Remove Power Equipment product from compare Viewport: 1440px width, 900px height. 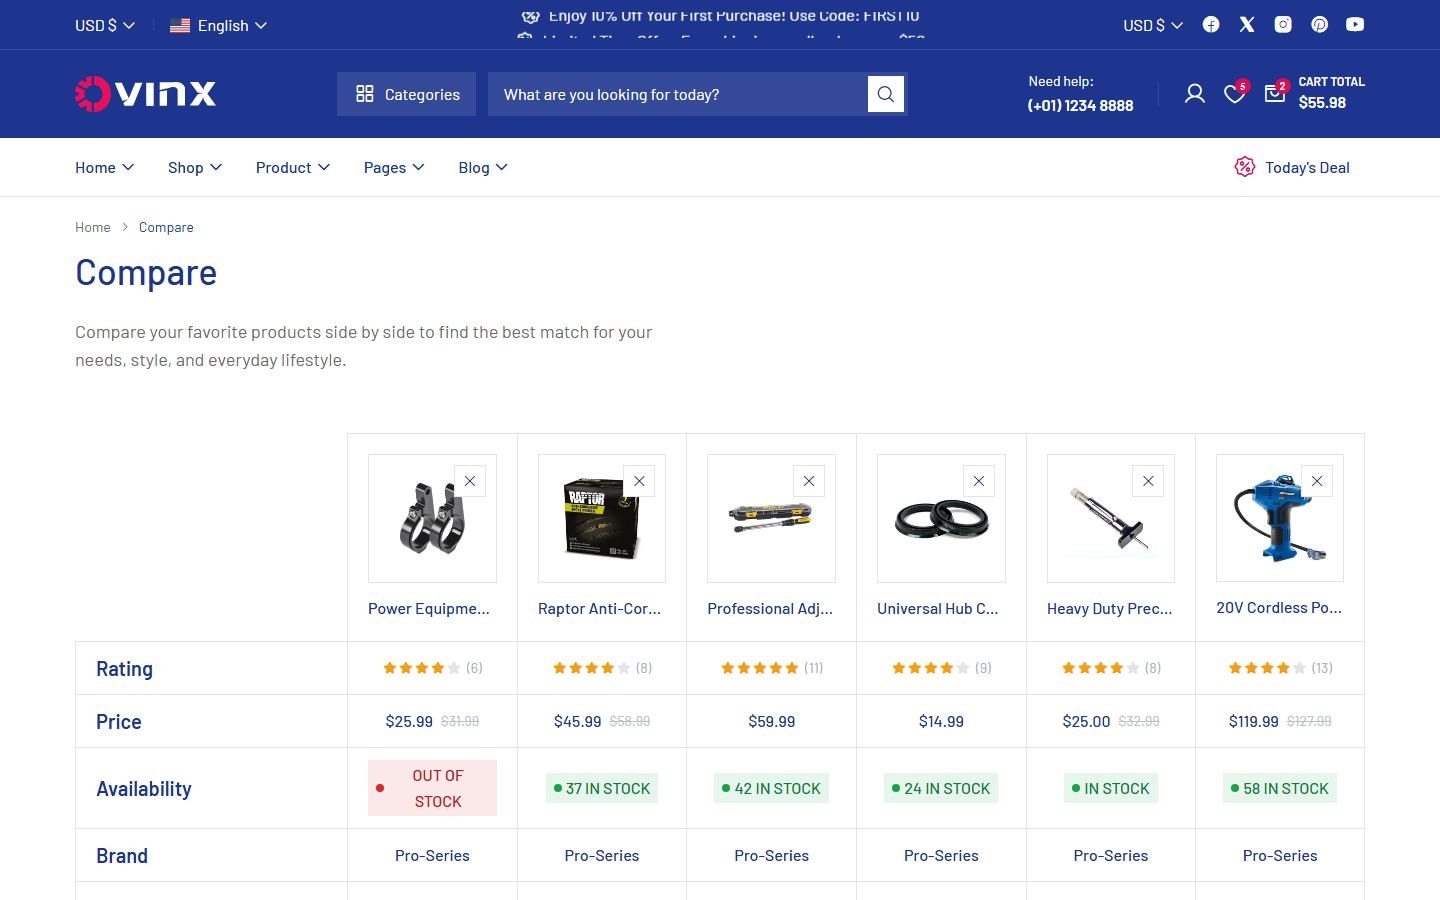470,481
